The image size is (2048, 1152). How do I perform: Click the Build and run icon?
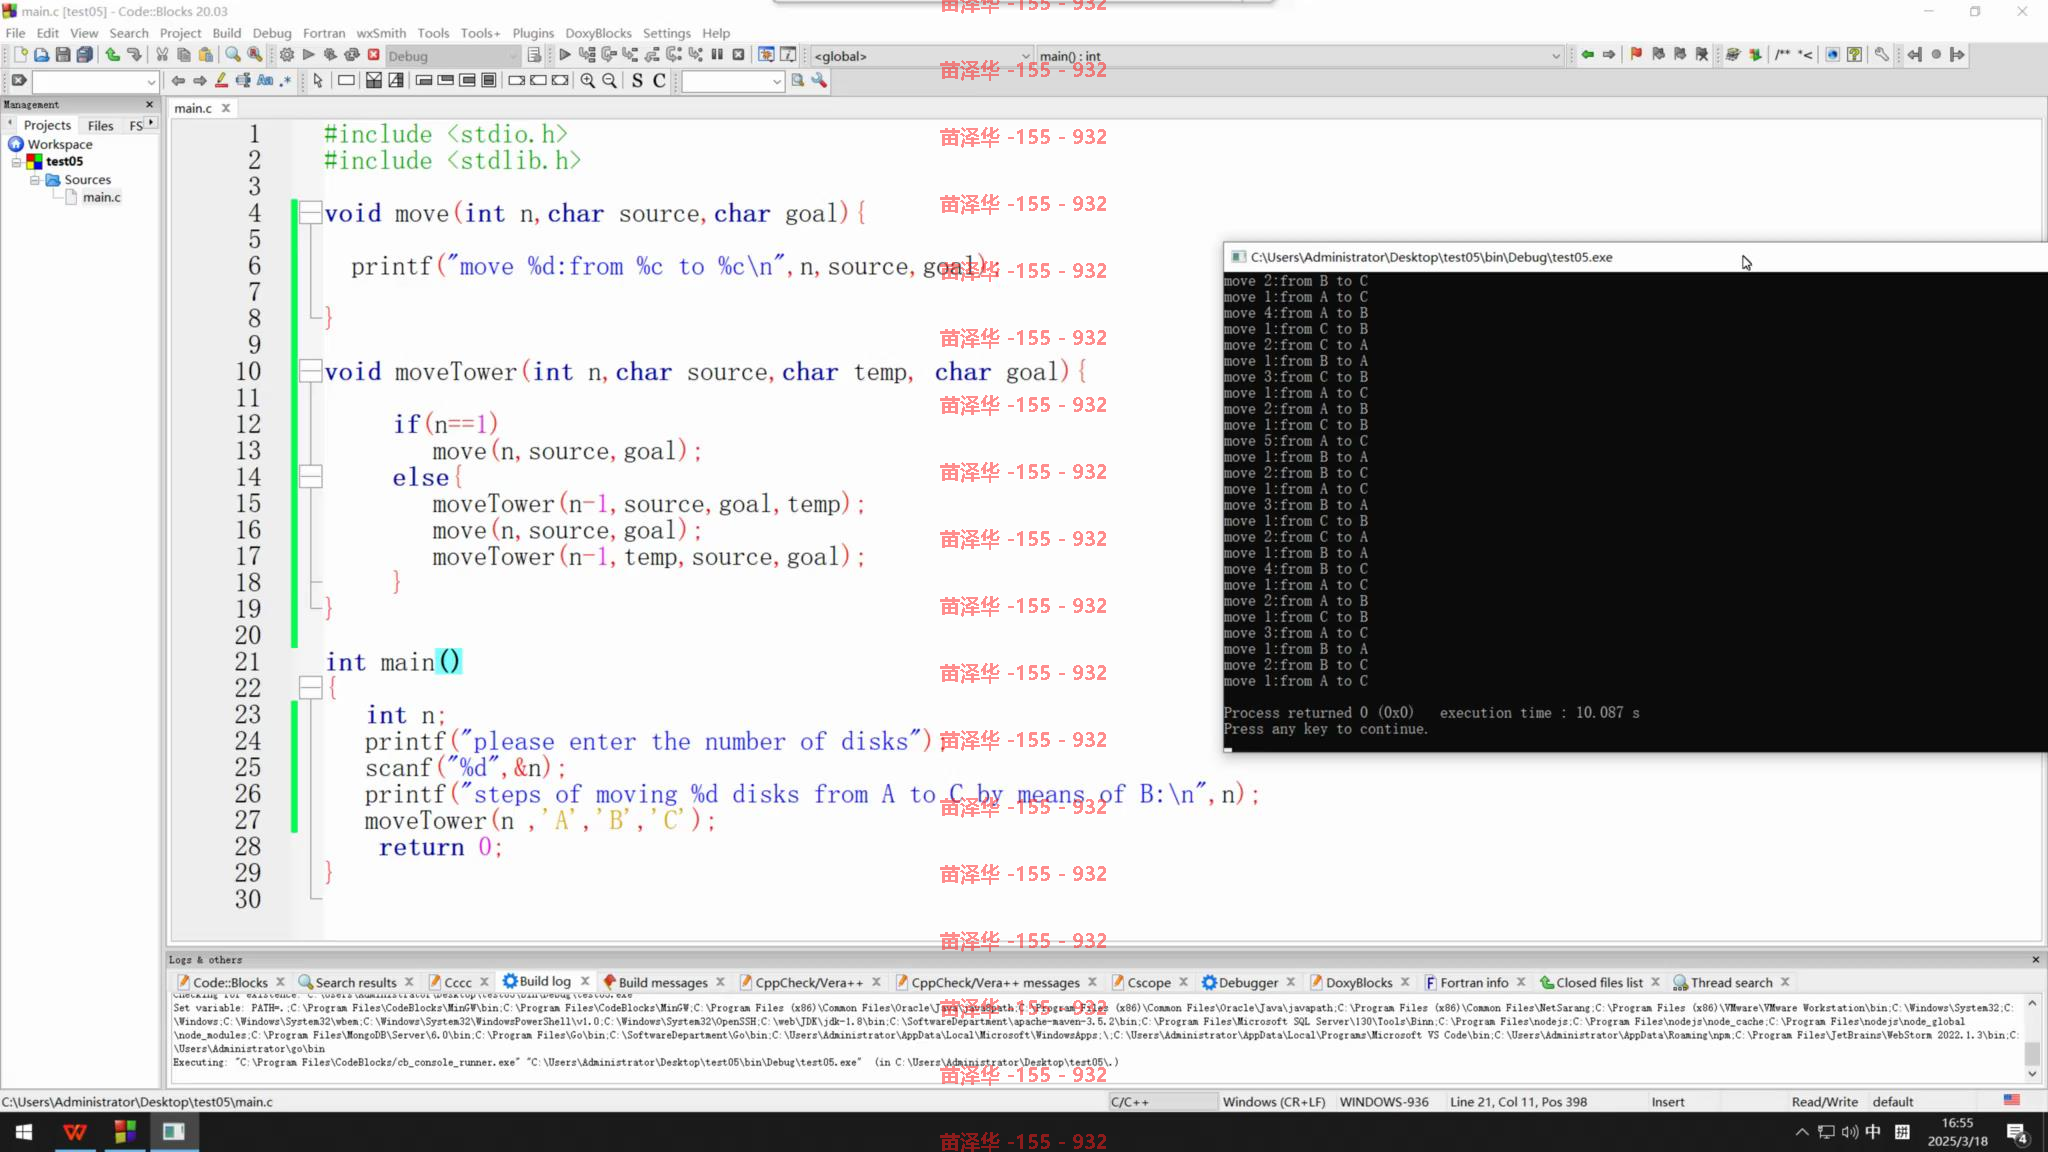click(330, 55)
